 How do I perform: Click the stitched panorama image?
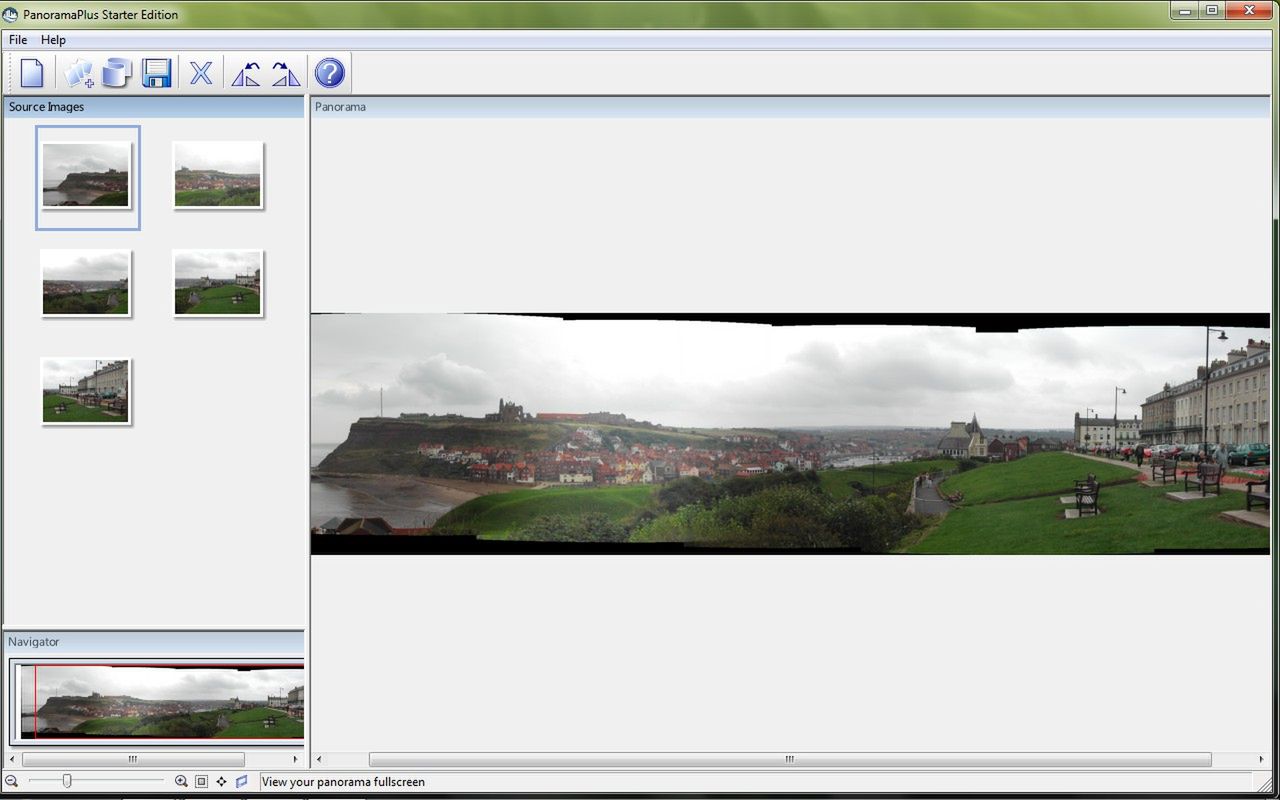790,434
